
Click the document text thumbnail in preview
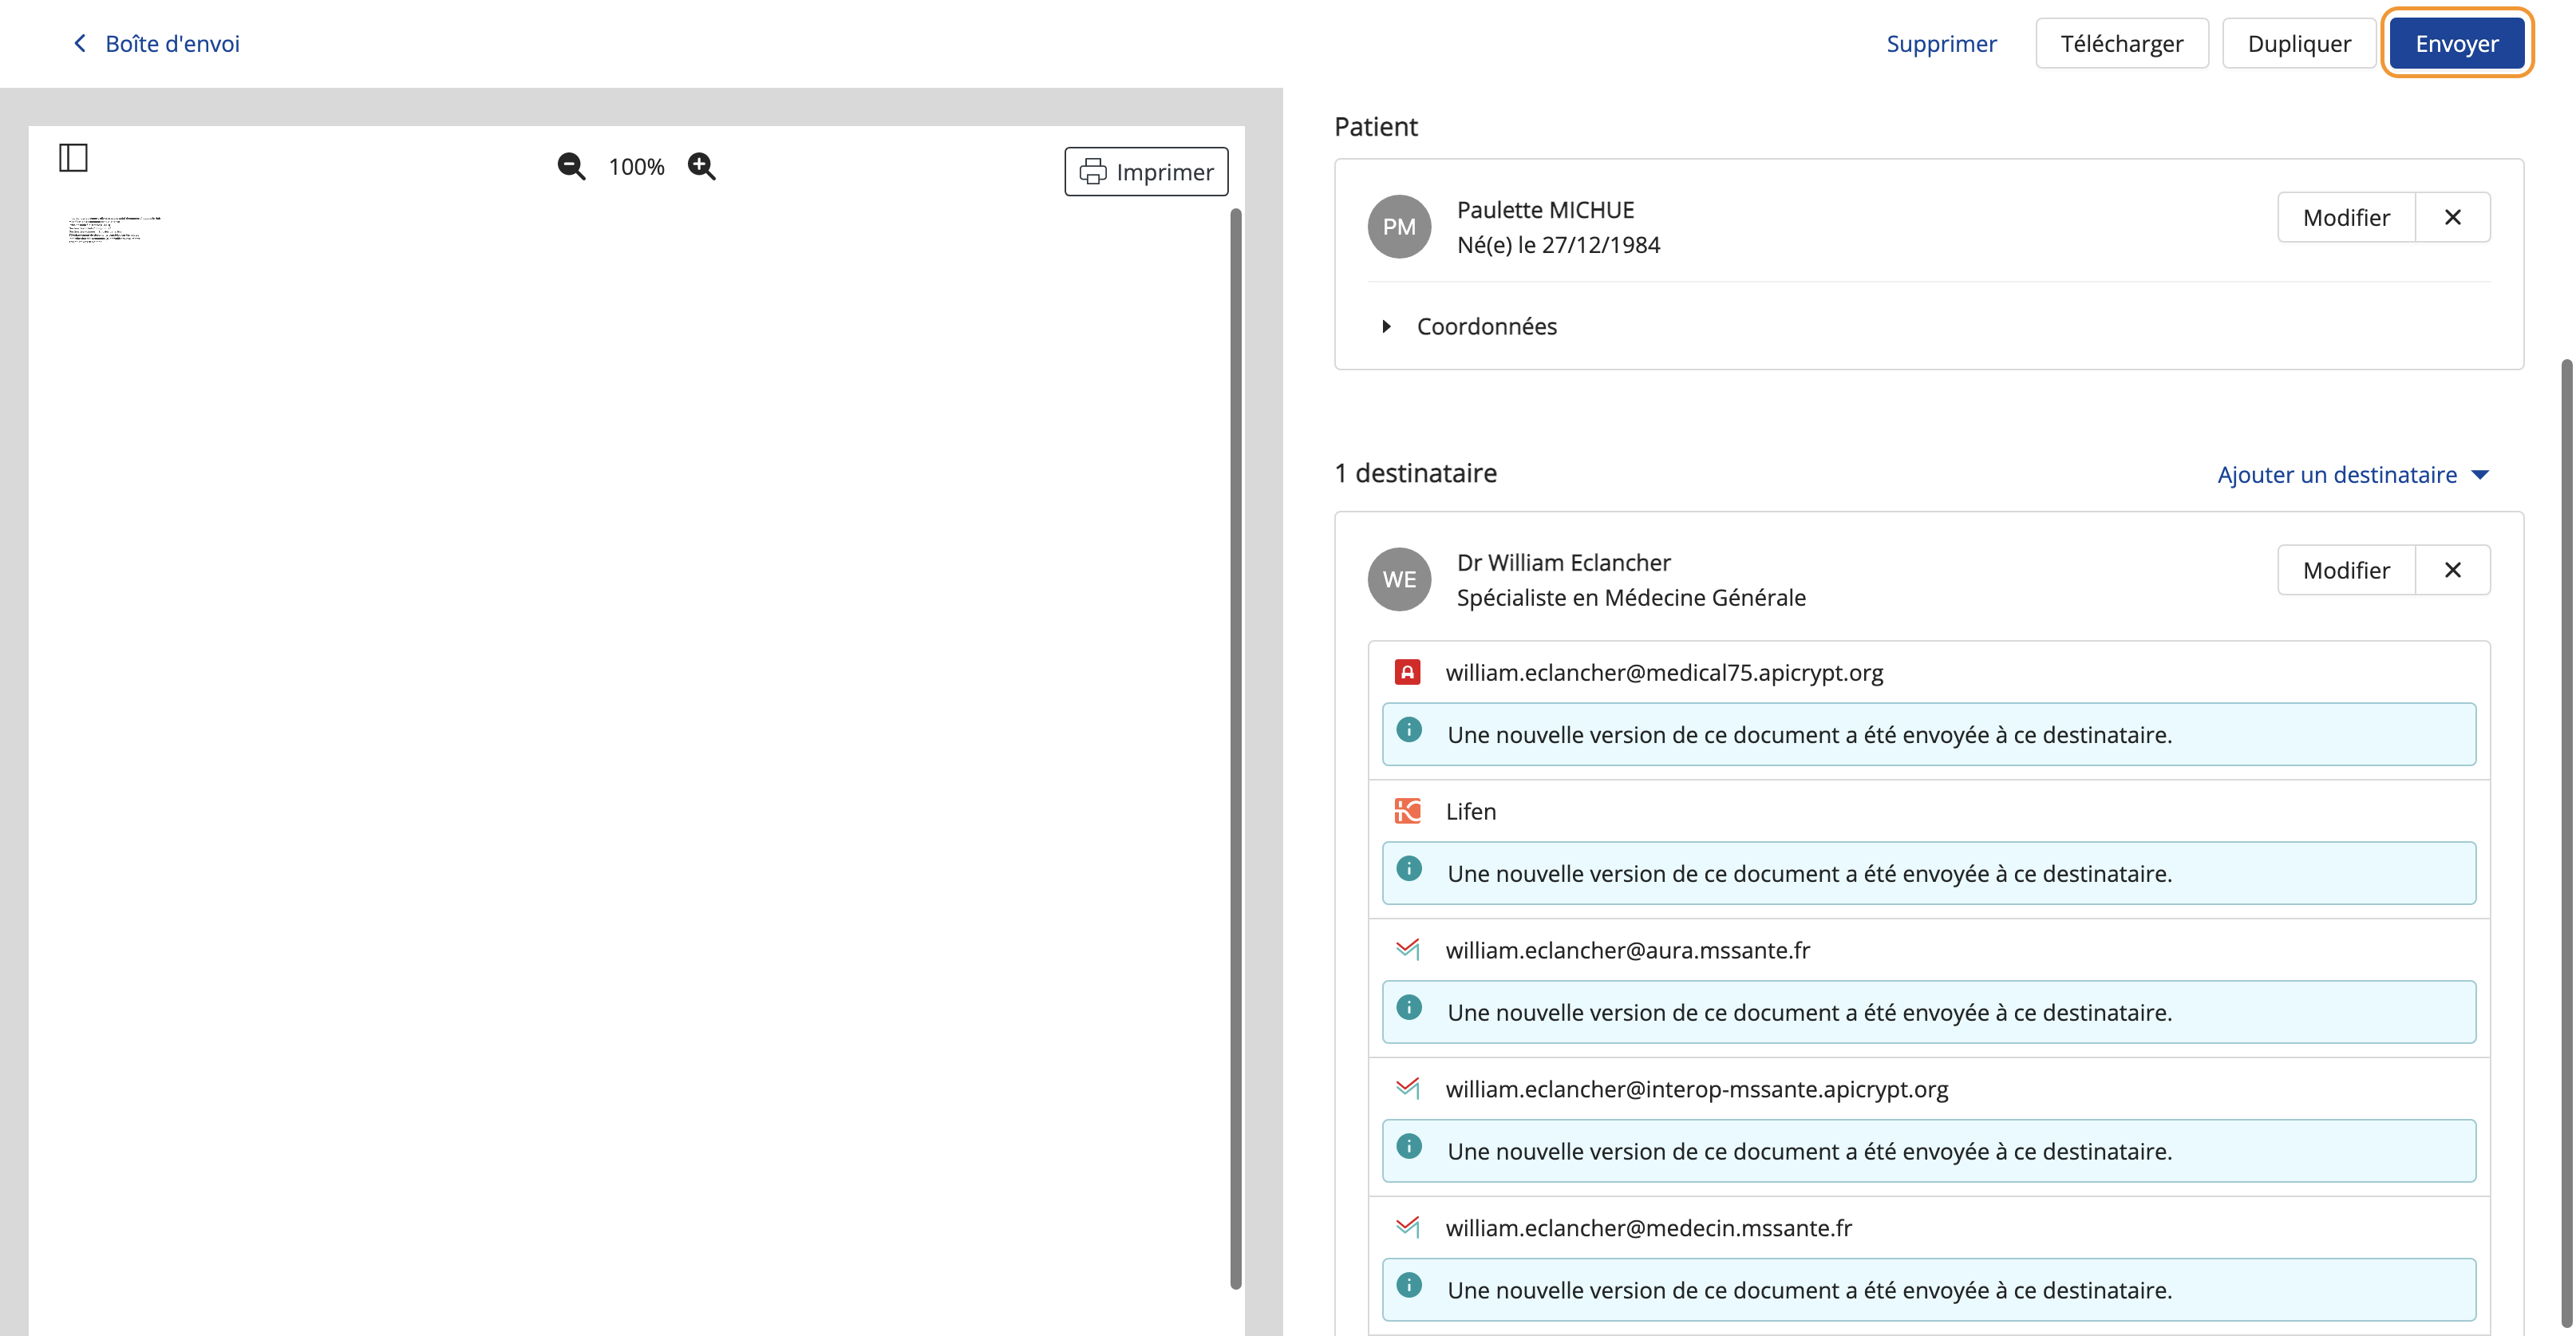pos(114,229)
